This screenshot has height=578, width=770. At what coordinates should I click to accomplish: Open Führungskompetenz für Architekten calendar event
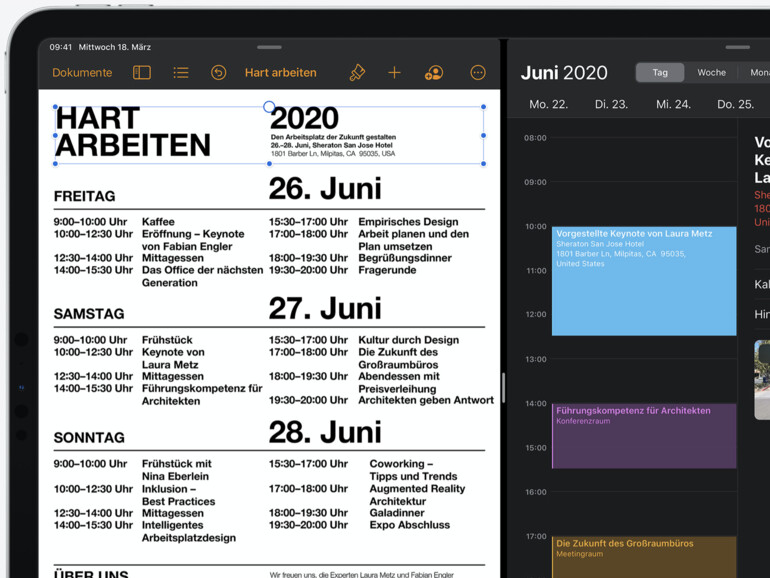pyautogui.click(x=644, y=436)
